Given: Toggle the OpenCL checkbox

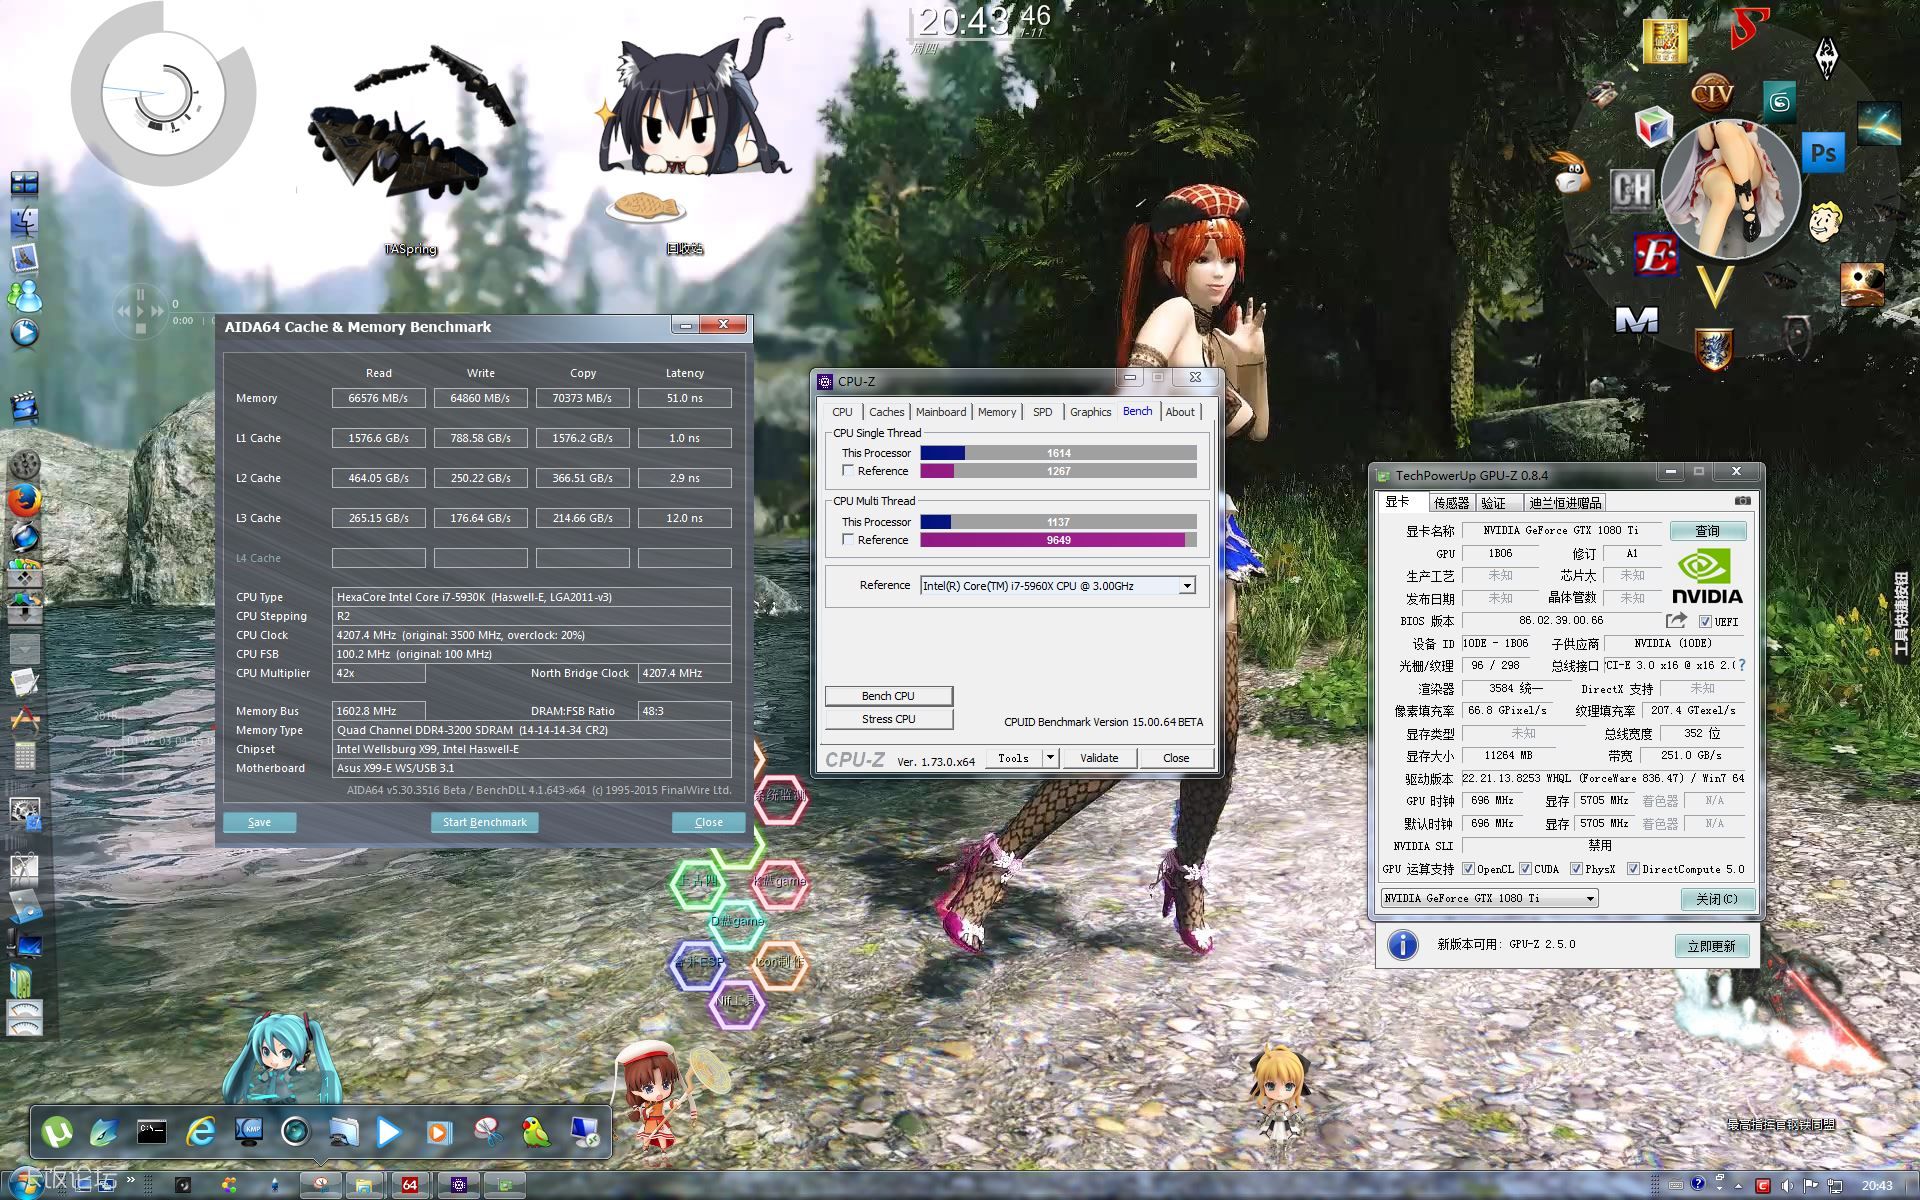Looking at the screenshot, I should coord(1468,869).
